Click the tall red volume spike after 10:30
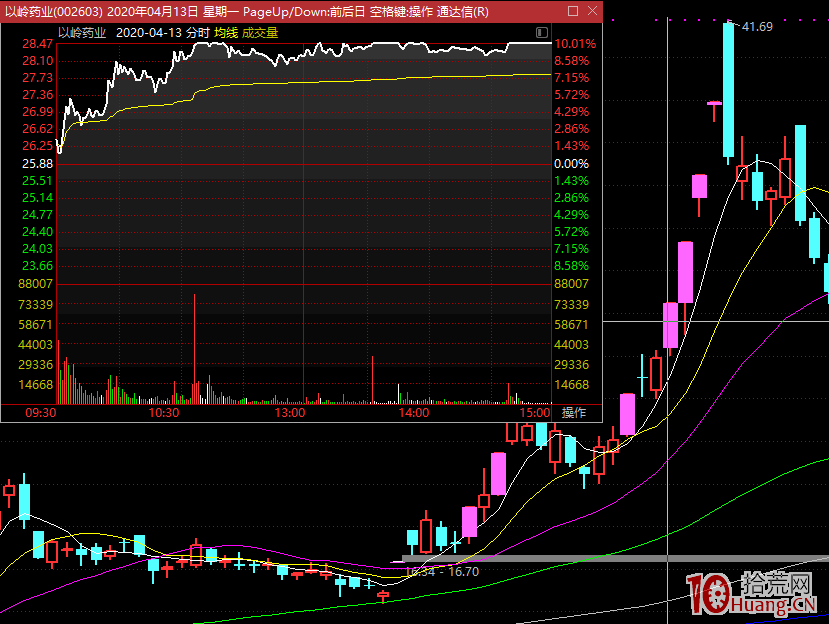 pyautogui.click(x=195, y=349)
